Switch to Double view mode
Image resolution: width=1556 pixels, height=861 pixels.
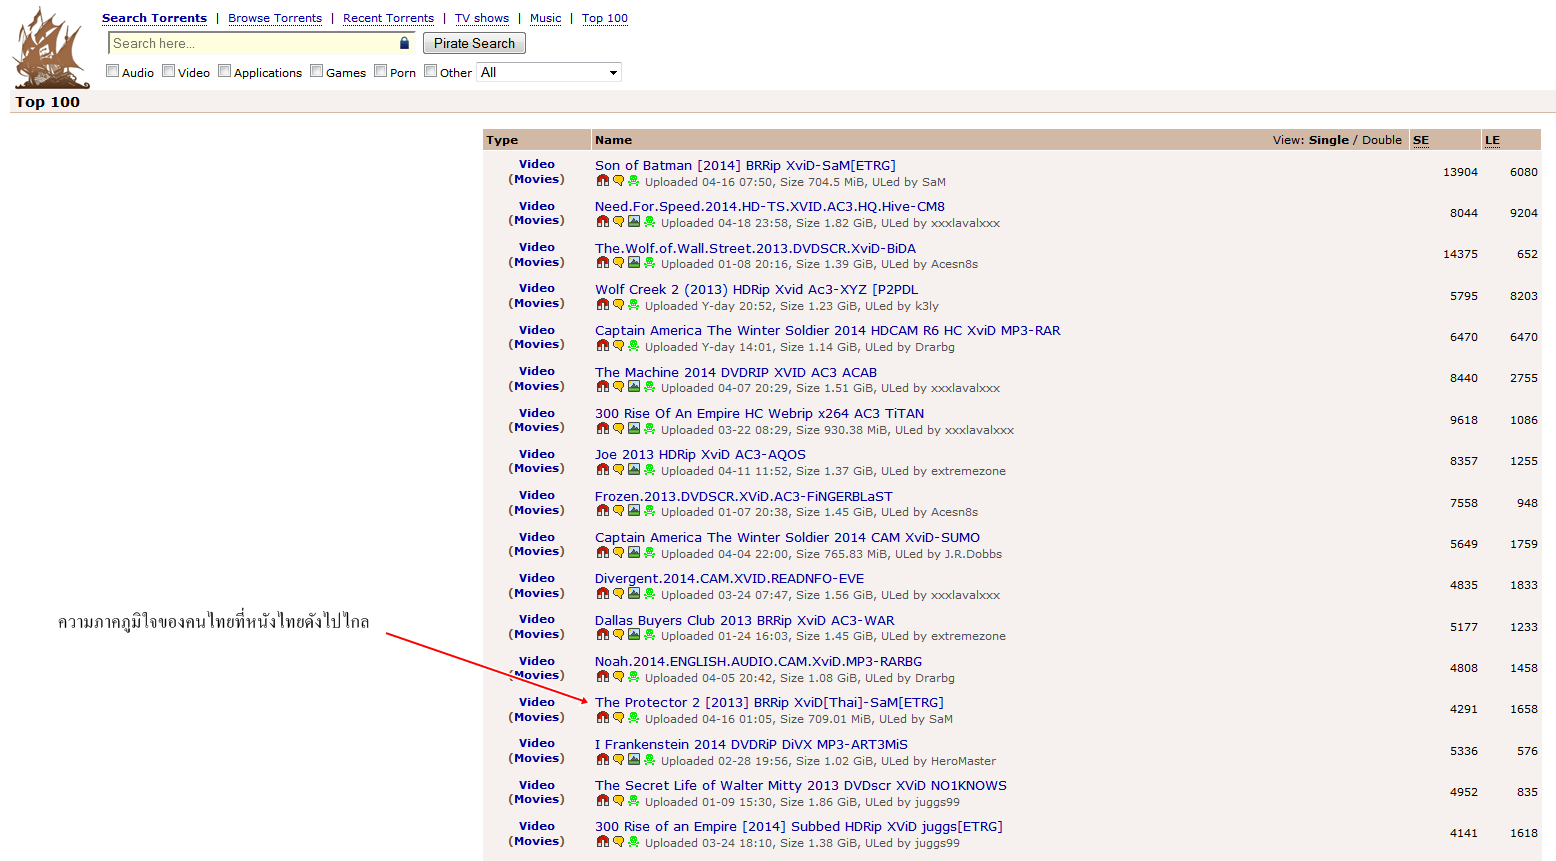pos(1382,140)
